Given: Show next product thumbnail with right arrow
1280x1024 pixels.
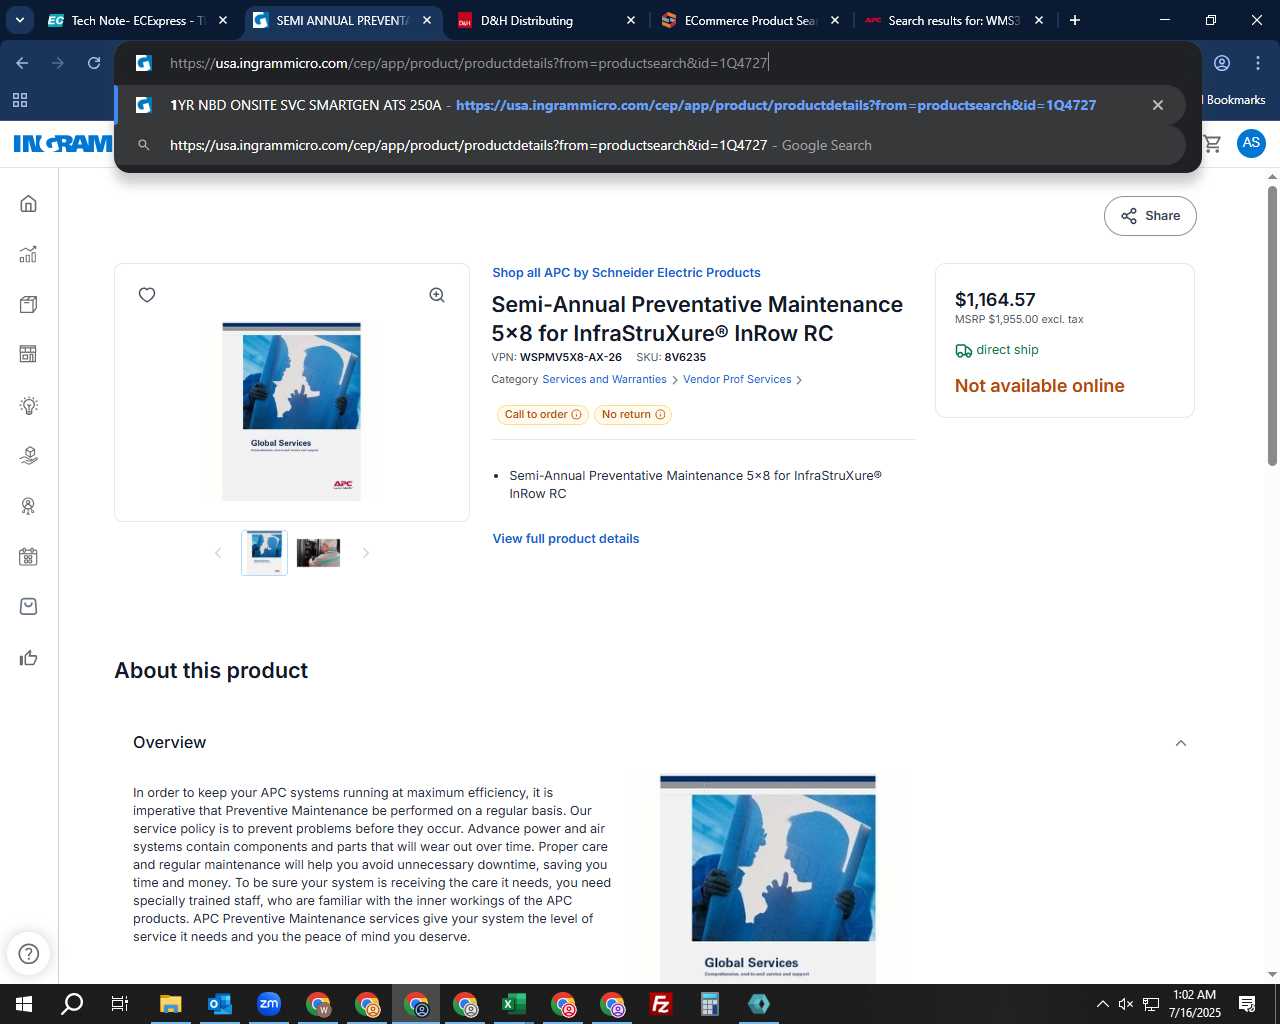Looking at the screenshot, I should [x=366, y=553].
